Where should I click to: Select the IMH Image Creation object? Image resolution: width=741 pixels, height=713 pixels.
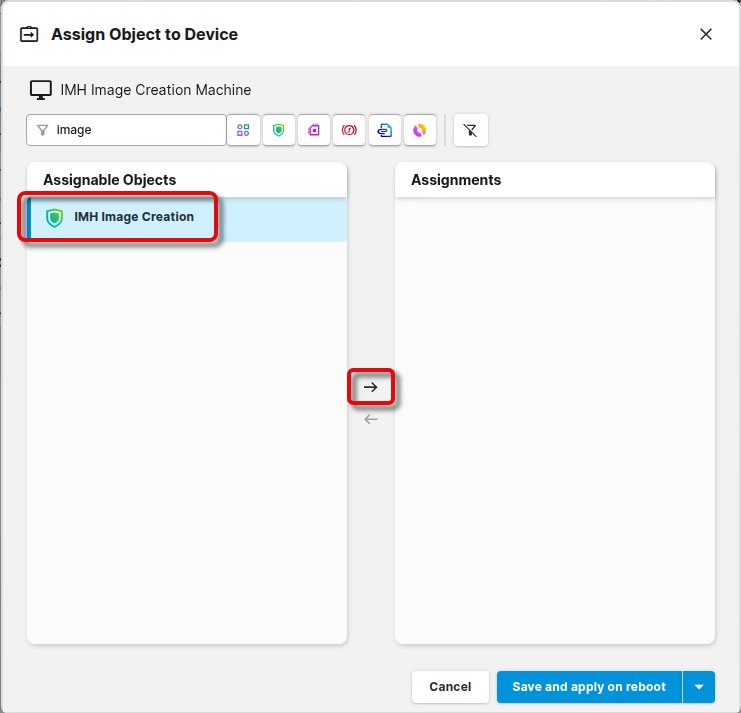click(x=134, y=217)
